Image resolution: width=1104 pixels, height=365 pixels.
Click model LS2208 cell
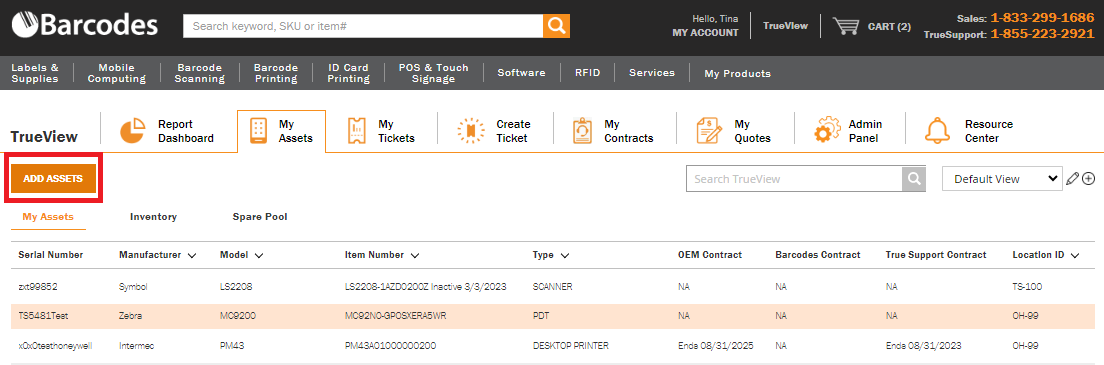(236, 287)
